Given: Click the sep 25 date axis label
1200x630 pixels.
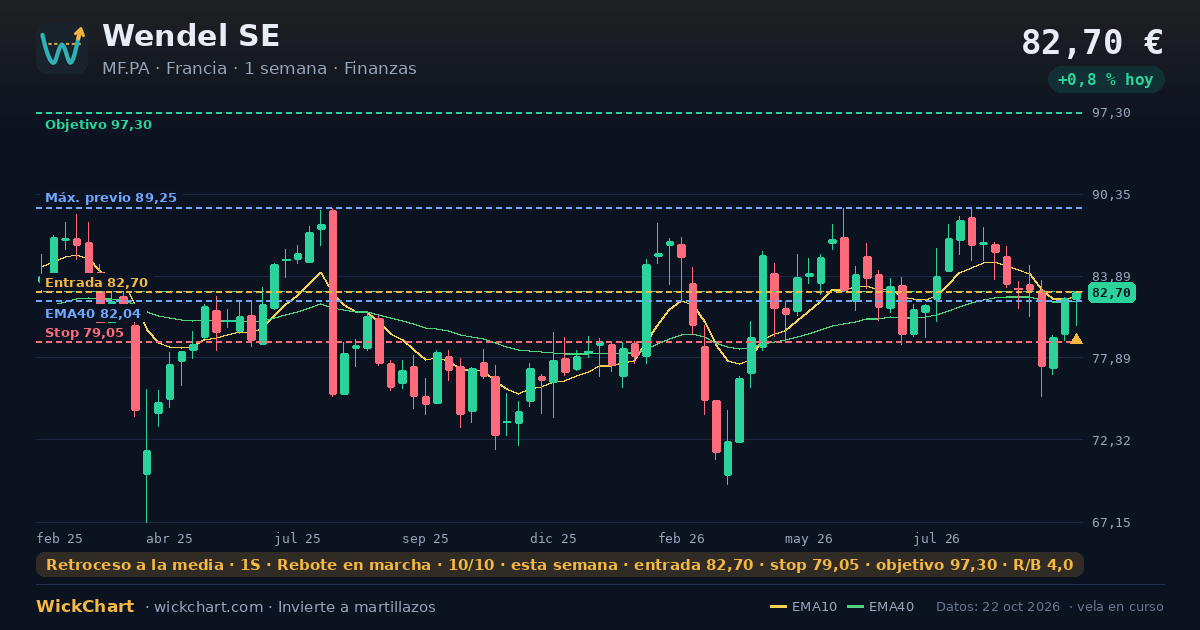Looking at the screenshot, I should [x=426, y=538].
